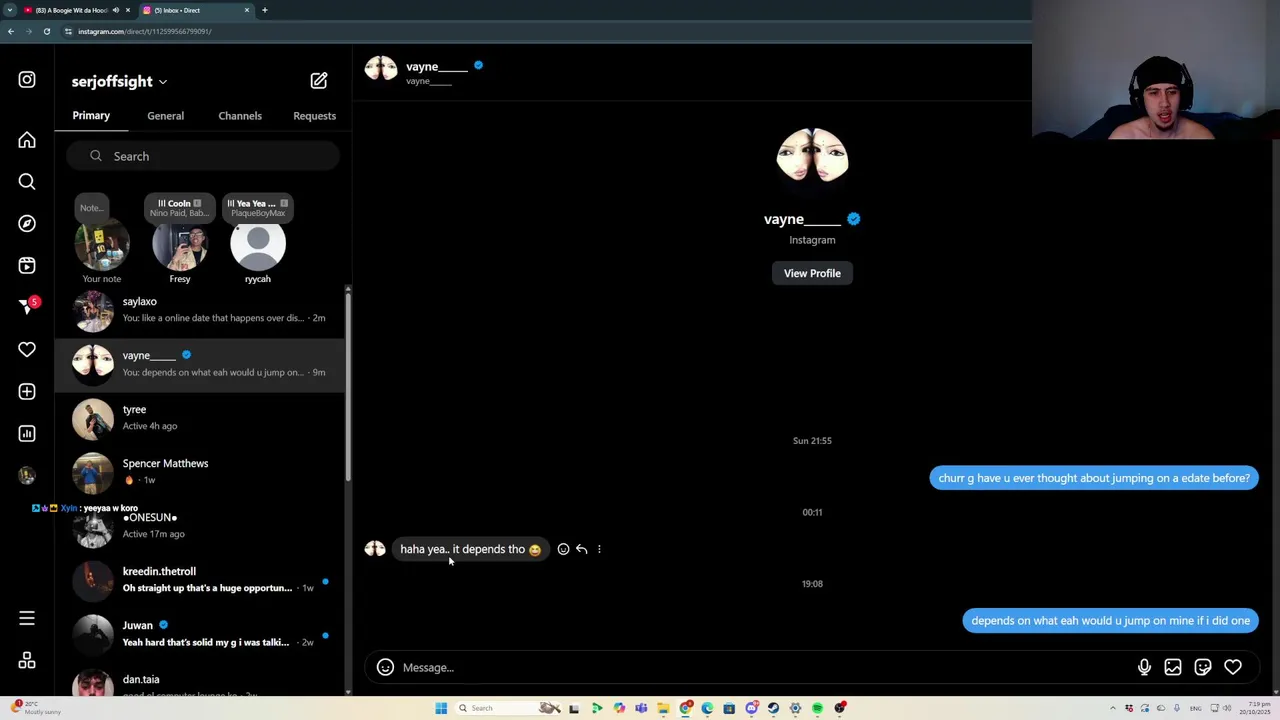Screen dimensions: 1280x720
Task: Click vayne name in chat header
Action: (437, 67)
